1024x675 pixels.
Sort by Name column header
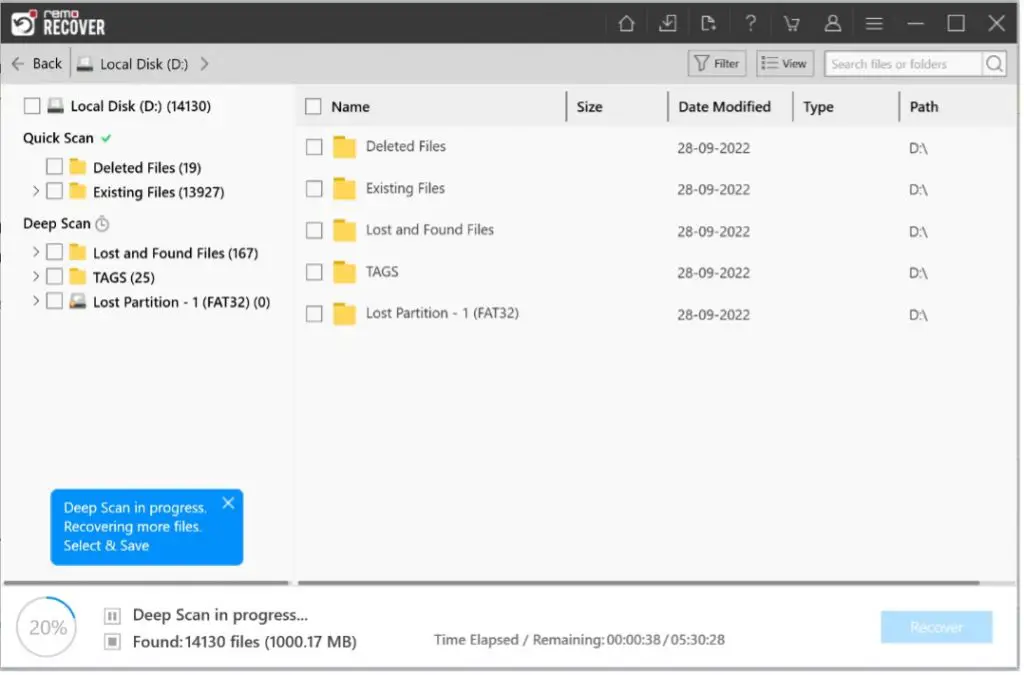point(351,107)
